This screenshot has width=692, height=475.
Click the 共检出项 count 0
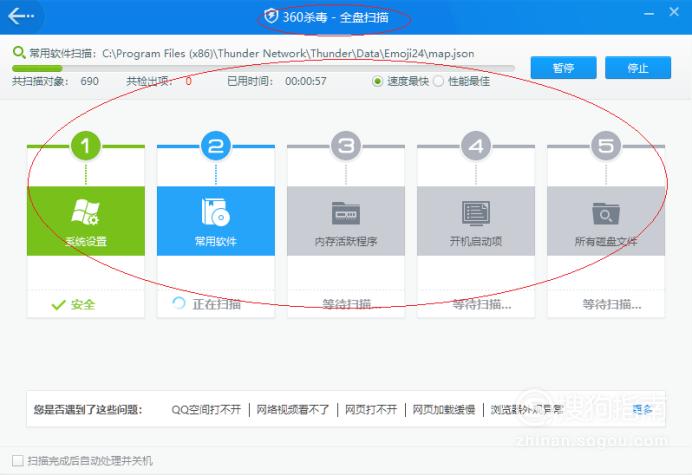188,81
